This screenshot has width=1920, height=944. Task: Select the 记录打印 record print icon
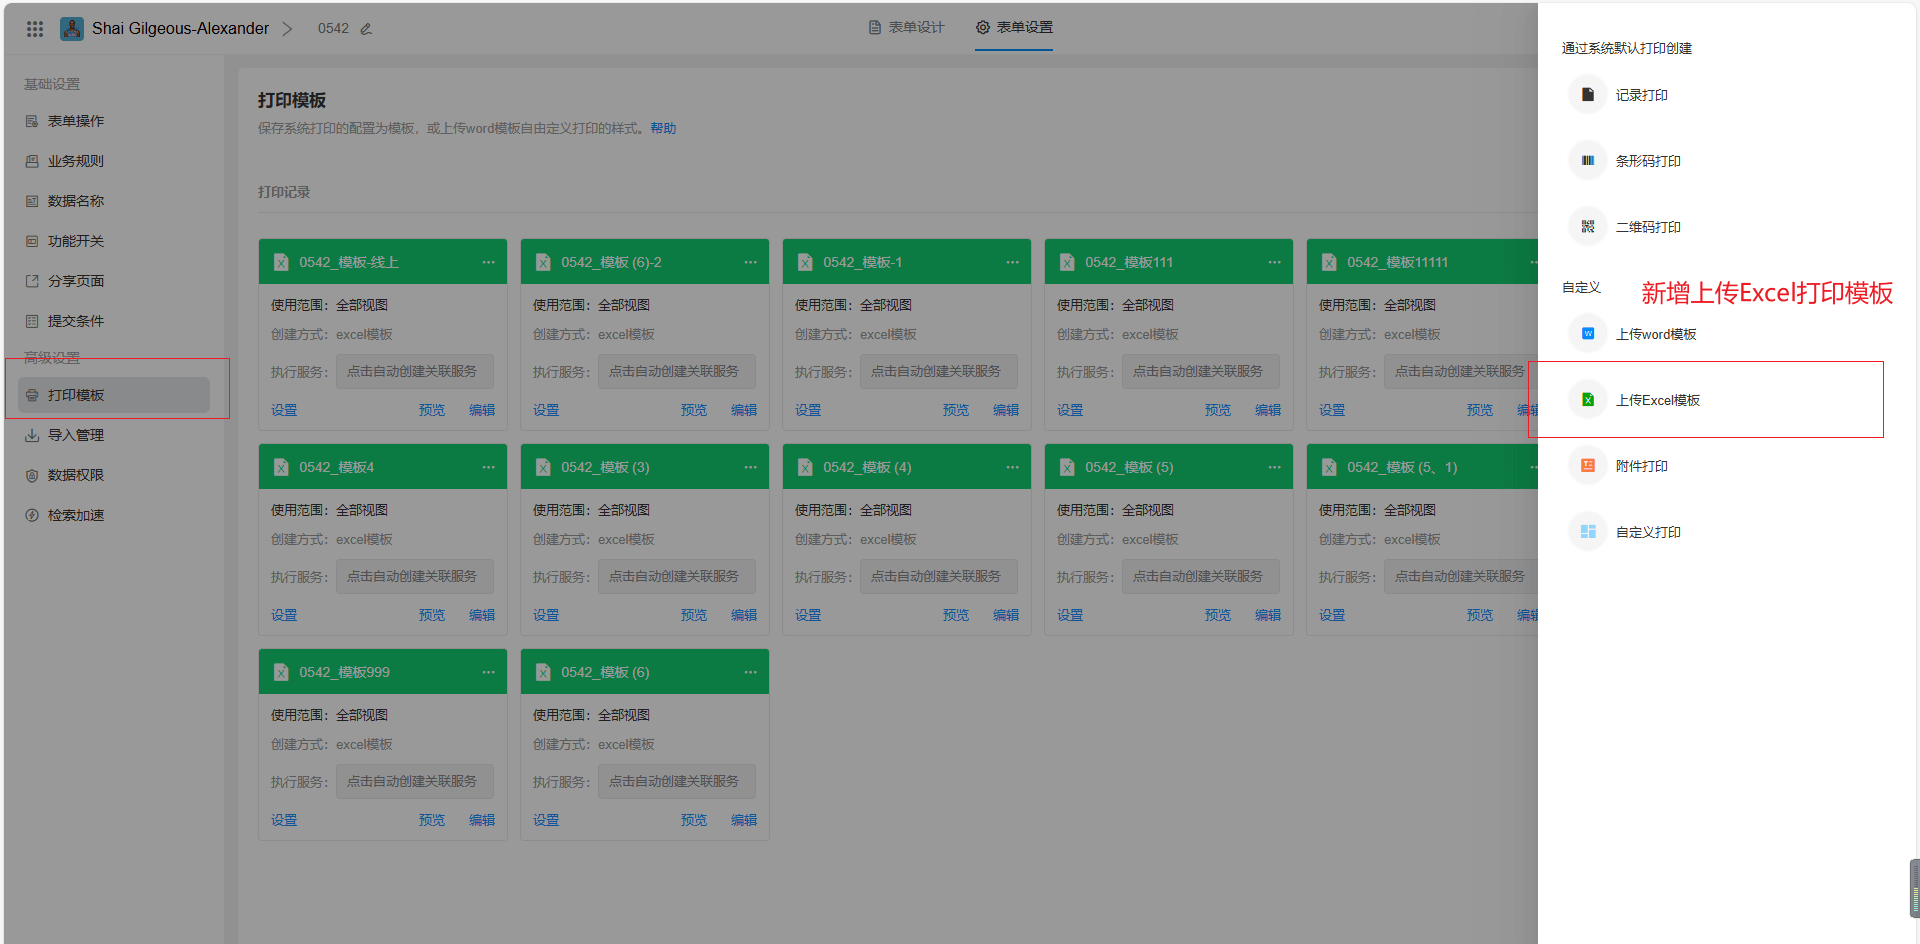tap(1587, 95)
